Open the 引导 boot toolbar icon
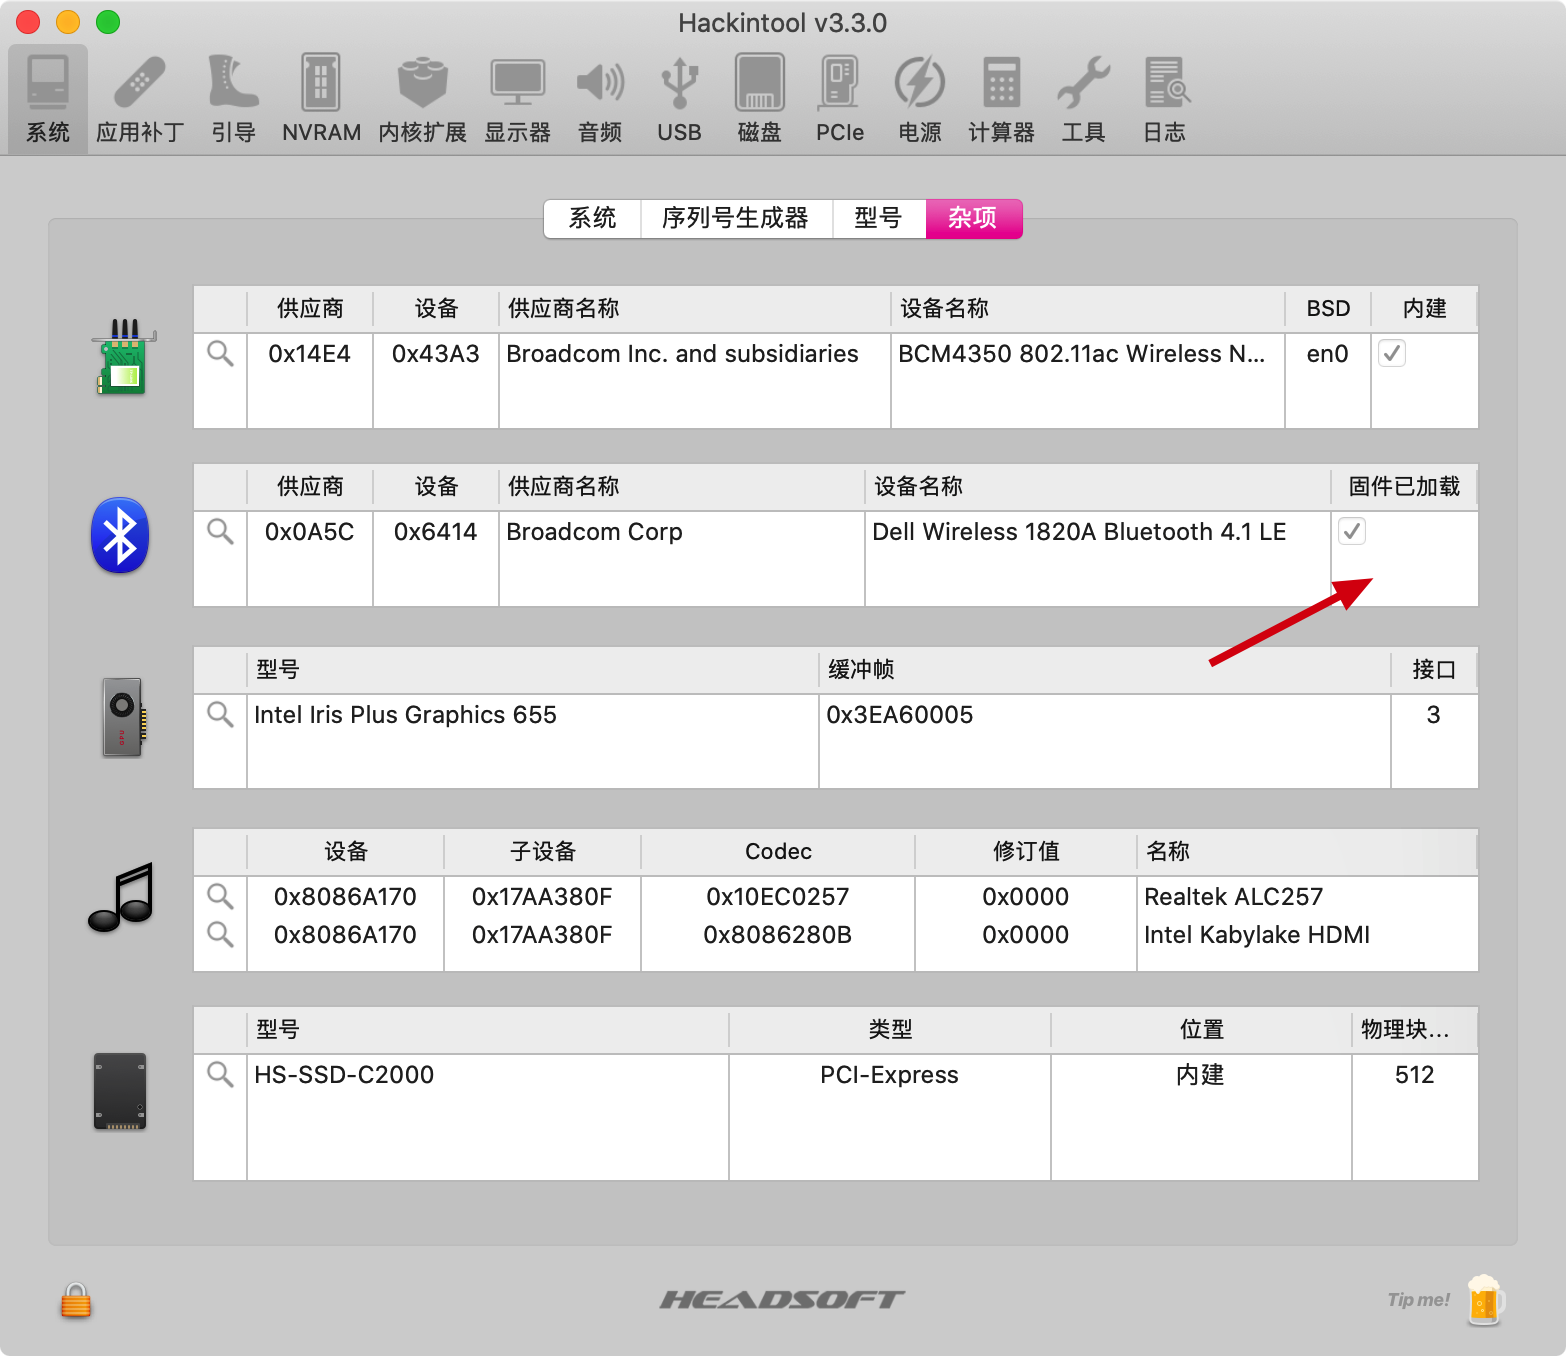Image resolution: width=1566 pixels, height=1356 pixels. 233,99
